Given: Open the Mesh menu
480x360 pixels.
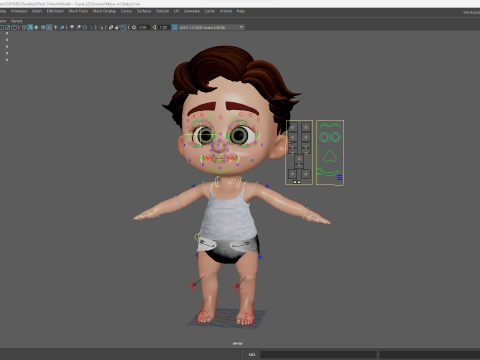Looking at the screenshot, I should pos(37,11).
